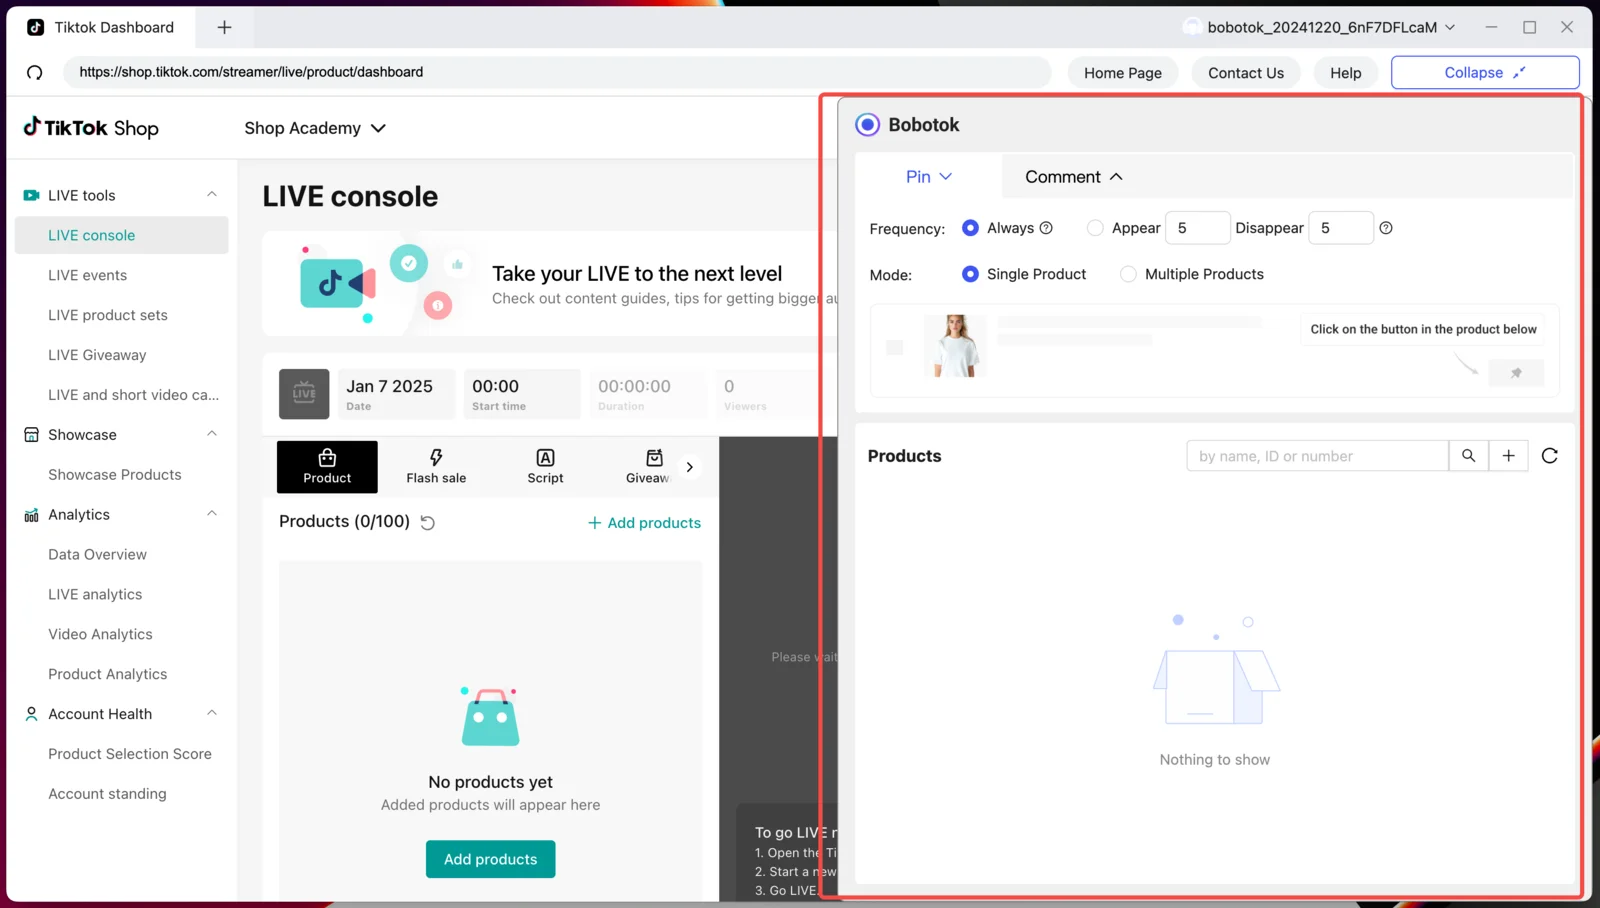The width and height of the screenshot is (1600, 908).
Task: Select the Always frequency option
Action: [970, 228]
